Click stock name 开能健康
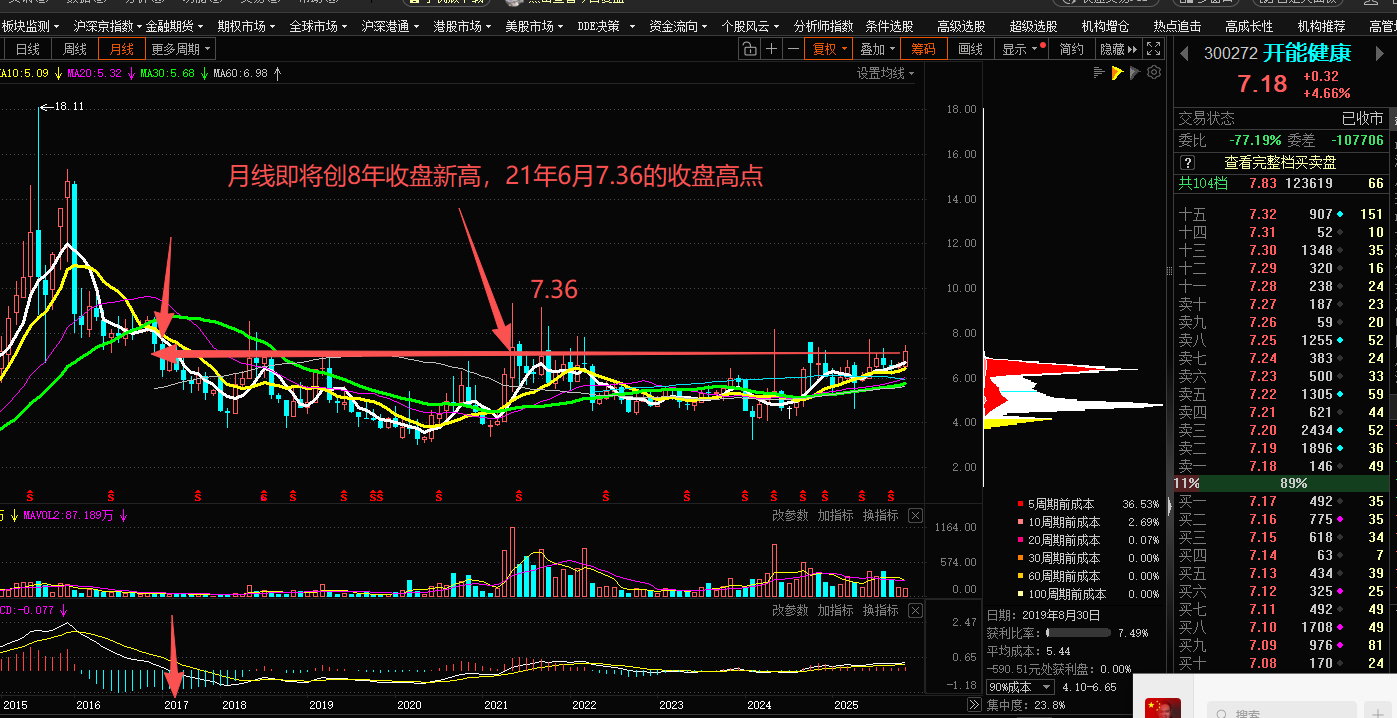 1307,53
